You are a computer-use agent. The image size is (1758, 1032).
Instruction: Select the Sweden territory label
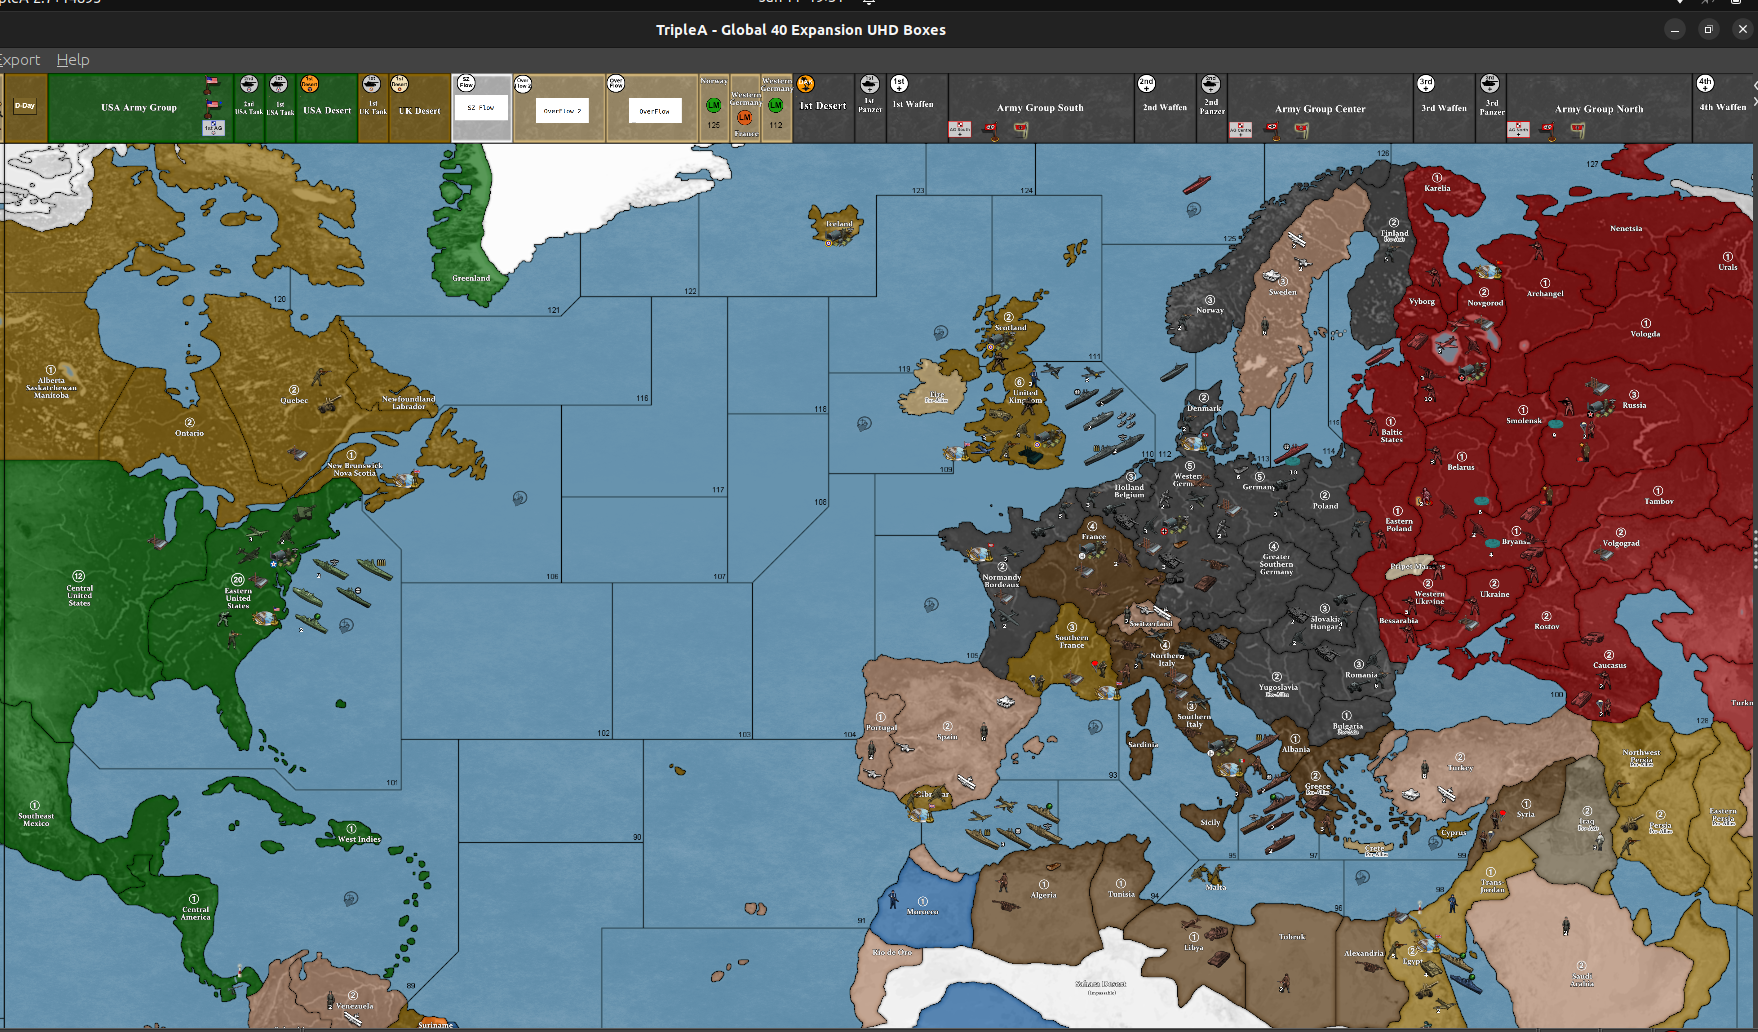click(x=1282, y=292)
